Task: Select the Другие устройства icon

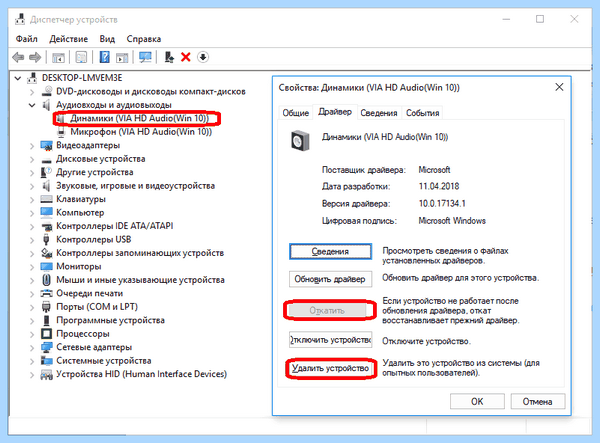Action: [46, 172]
